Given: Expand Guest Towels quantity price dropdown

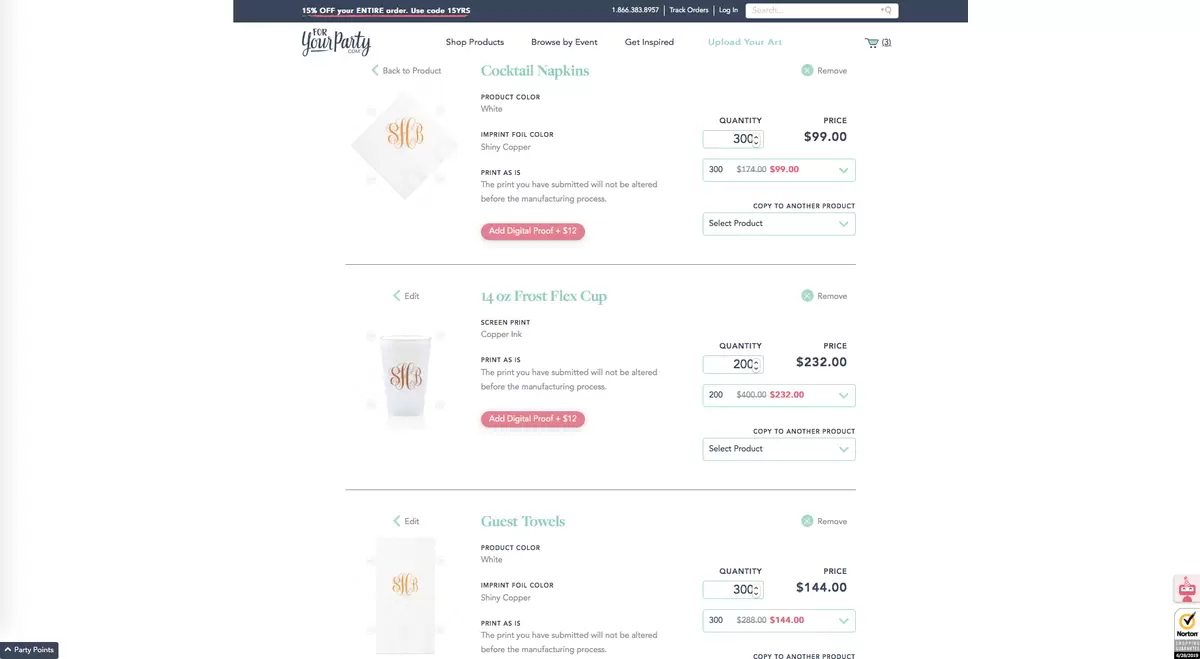Looking at the screenshot, I should (779, 620).
